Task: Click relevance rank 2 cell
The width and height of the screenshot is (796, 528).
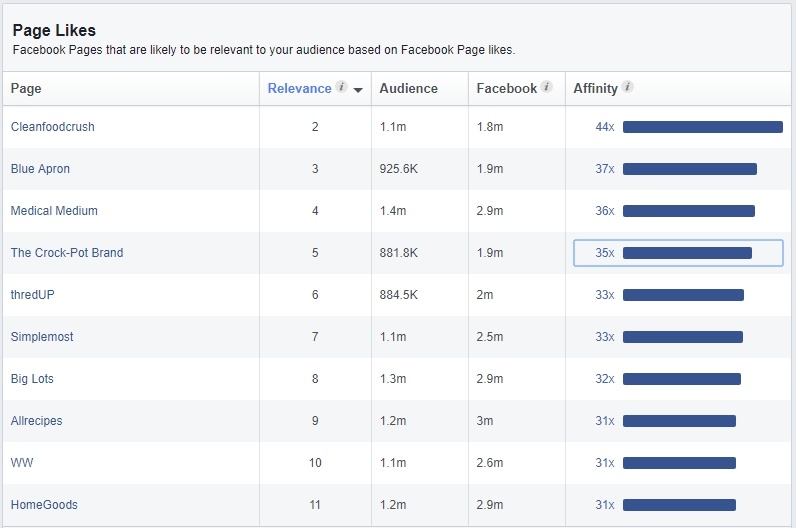Action: click(x=315, y=126)
